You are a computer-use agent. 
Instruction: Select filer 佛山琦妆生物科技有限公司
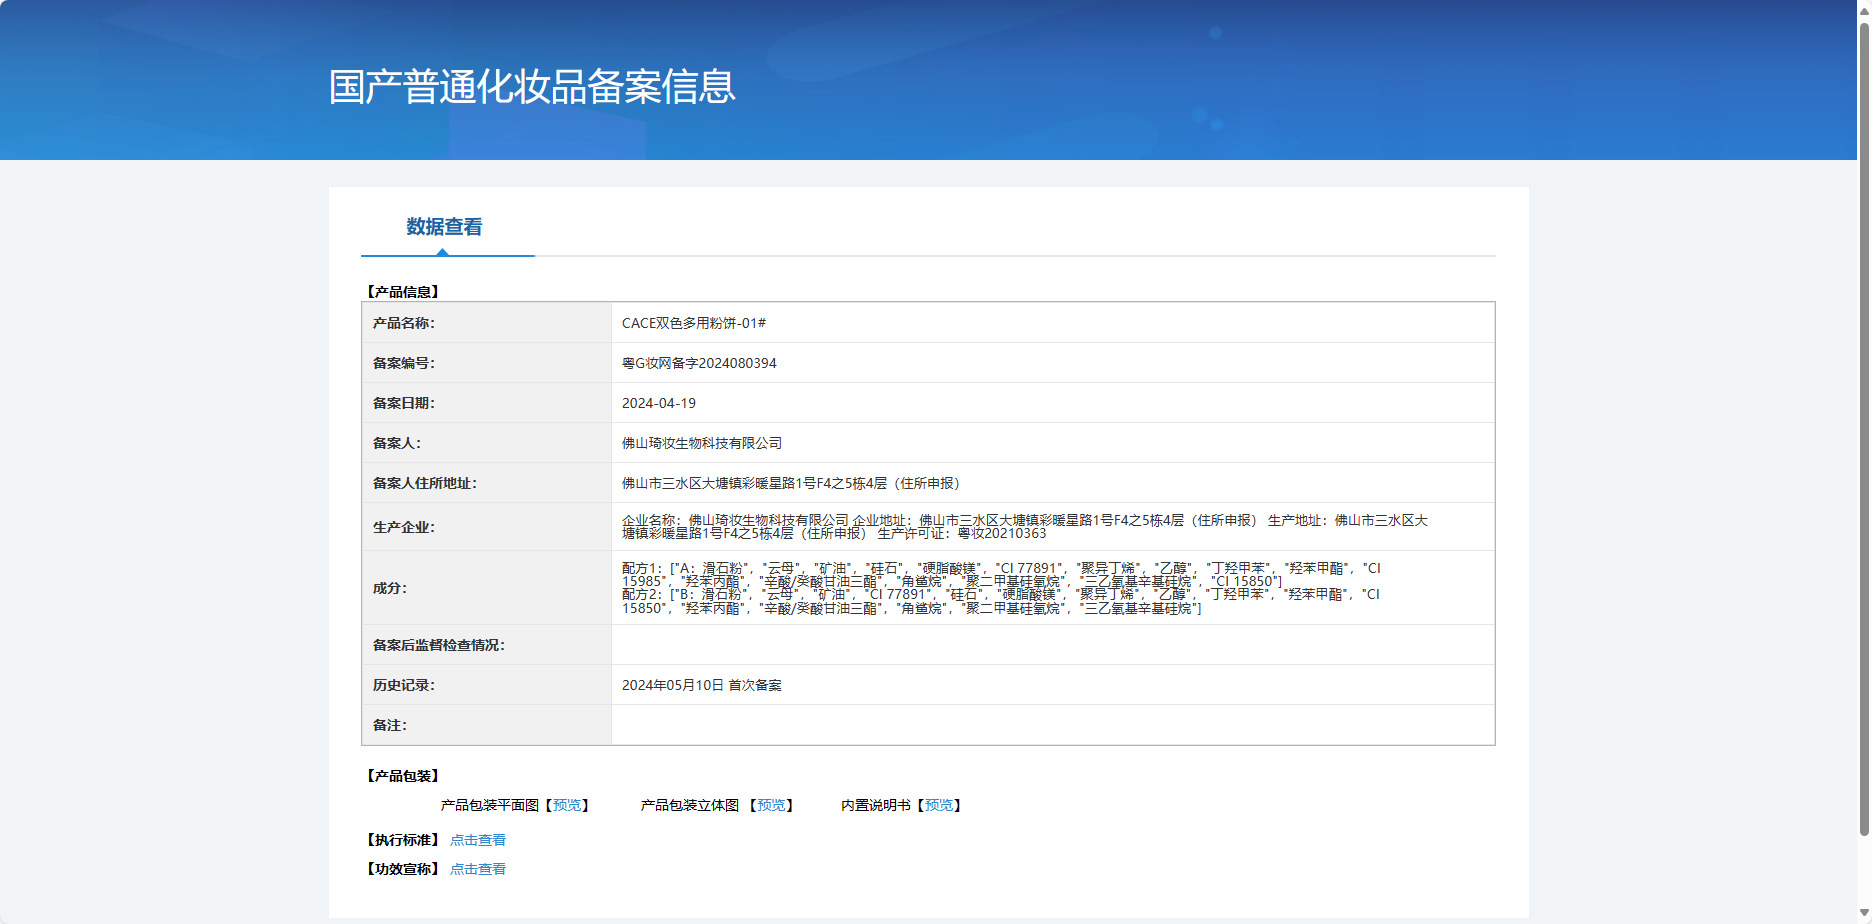[702, 443]
